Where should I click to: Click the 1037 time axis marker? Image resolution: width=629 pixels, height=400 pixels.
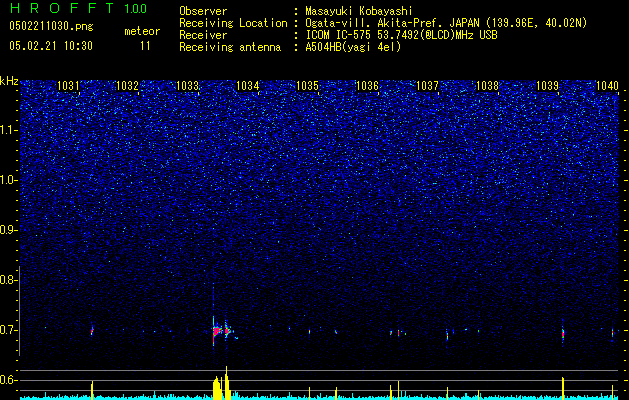(x=428, y=86)
